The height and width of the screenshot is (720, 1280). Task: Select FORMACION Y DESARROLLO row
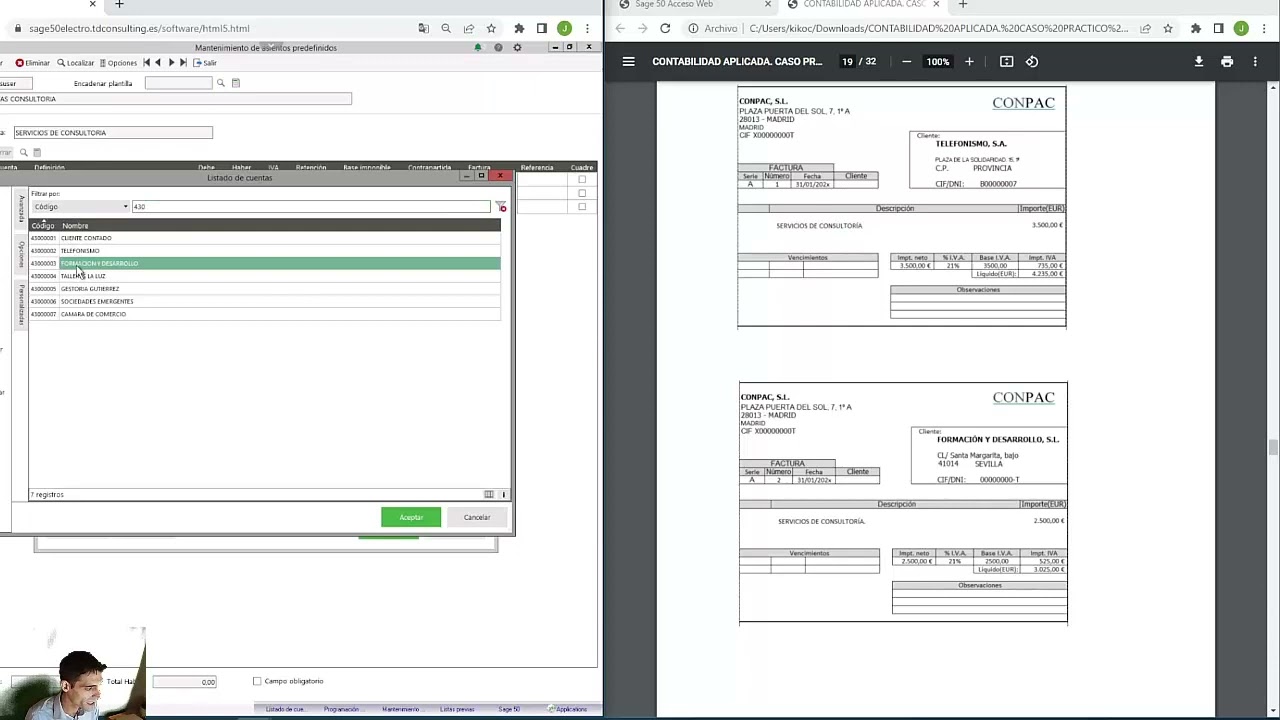[265, 263]
